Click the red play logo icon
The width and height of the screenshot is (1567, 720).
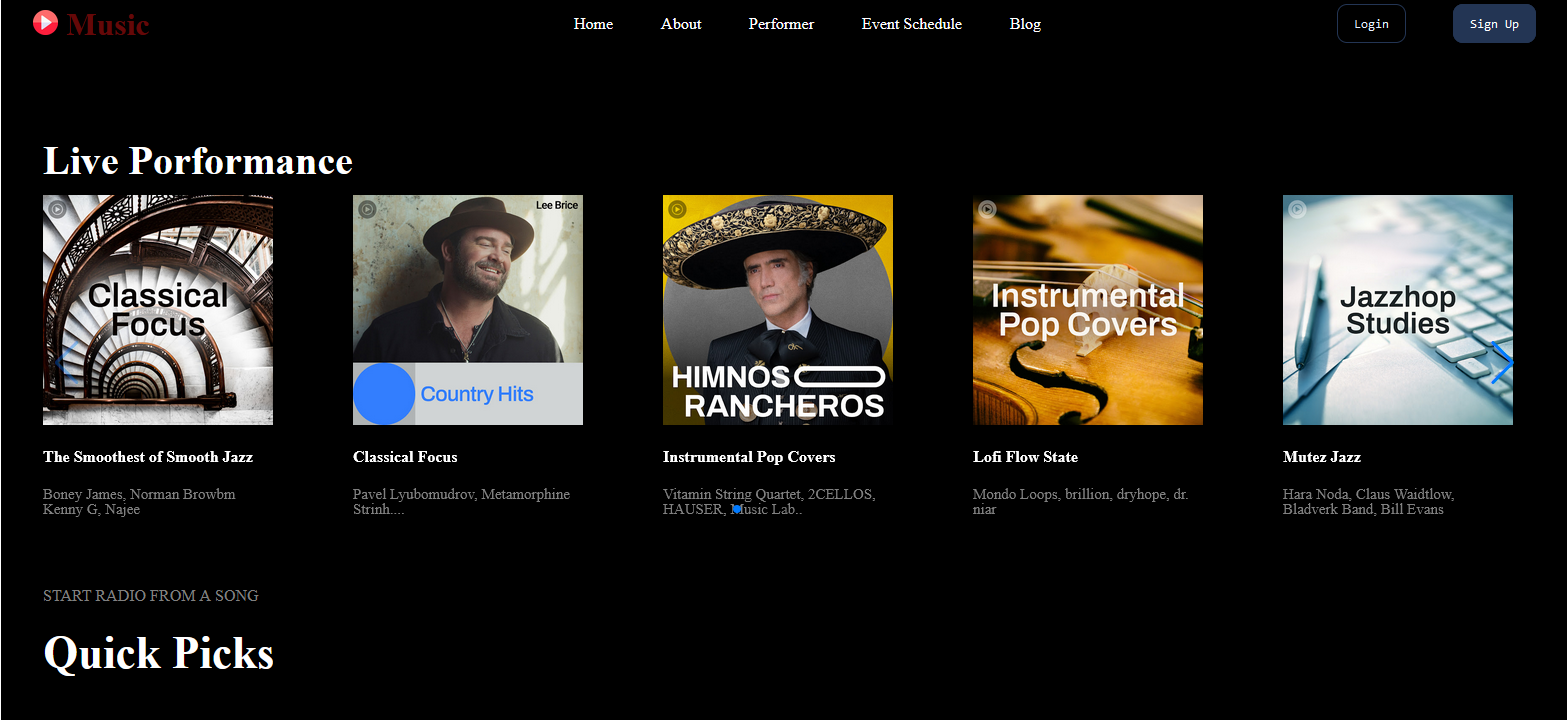tap(45, 22)
